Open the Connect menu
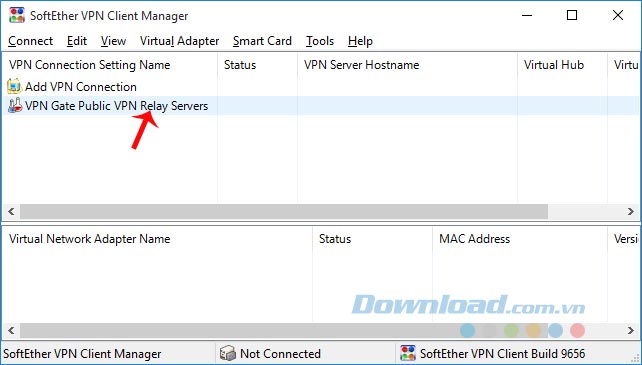 click(31, 41)
